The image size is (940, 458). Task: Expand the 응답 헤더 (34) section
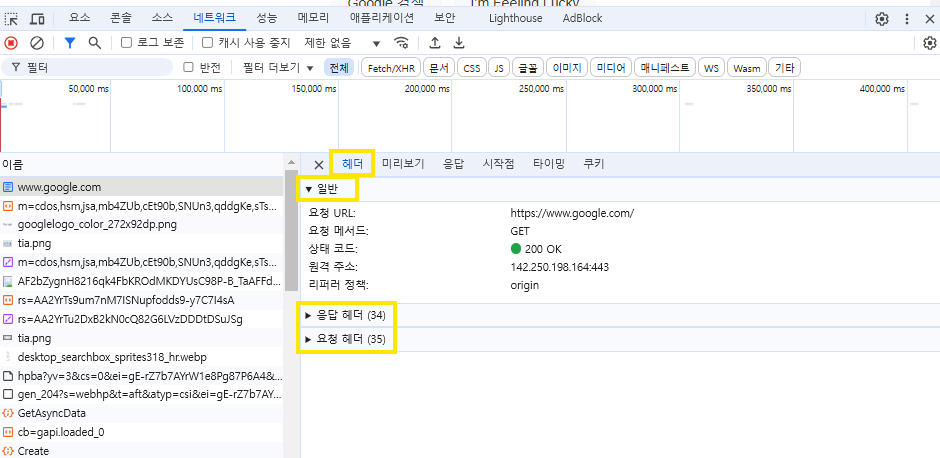tap(346, 315)
